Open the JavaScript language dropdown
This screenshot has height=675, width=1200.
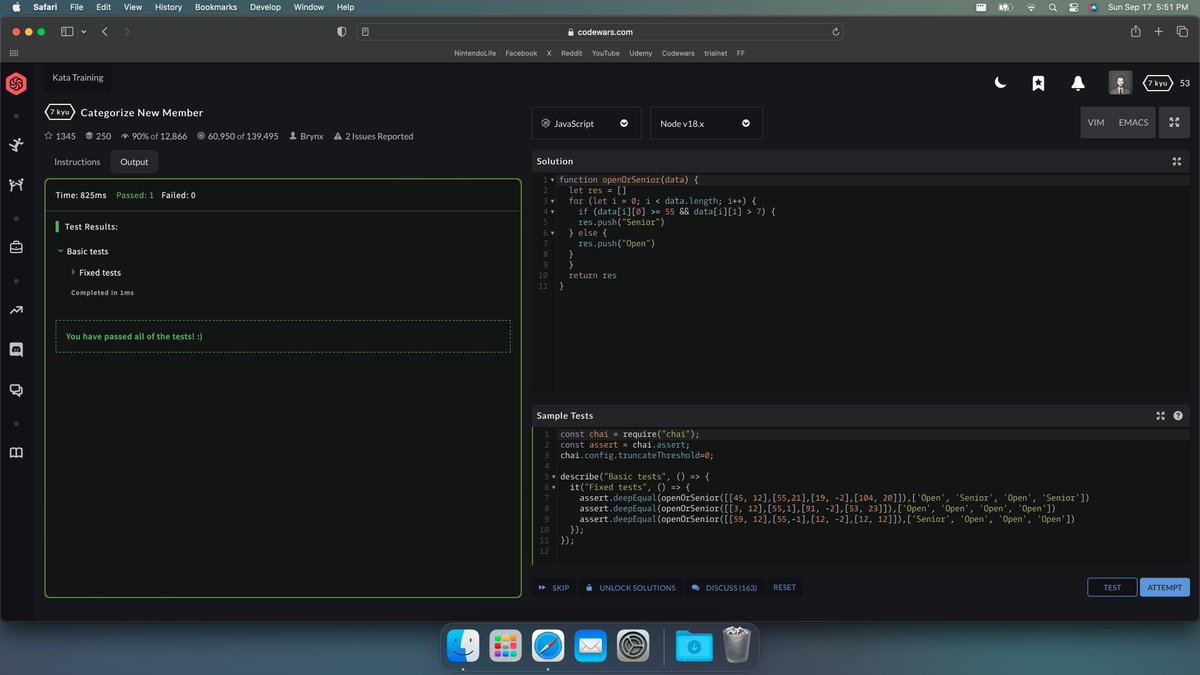(x=587, y=123)
